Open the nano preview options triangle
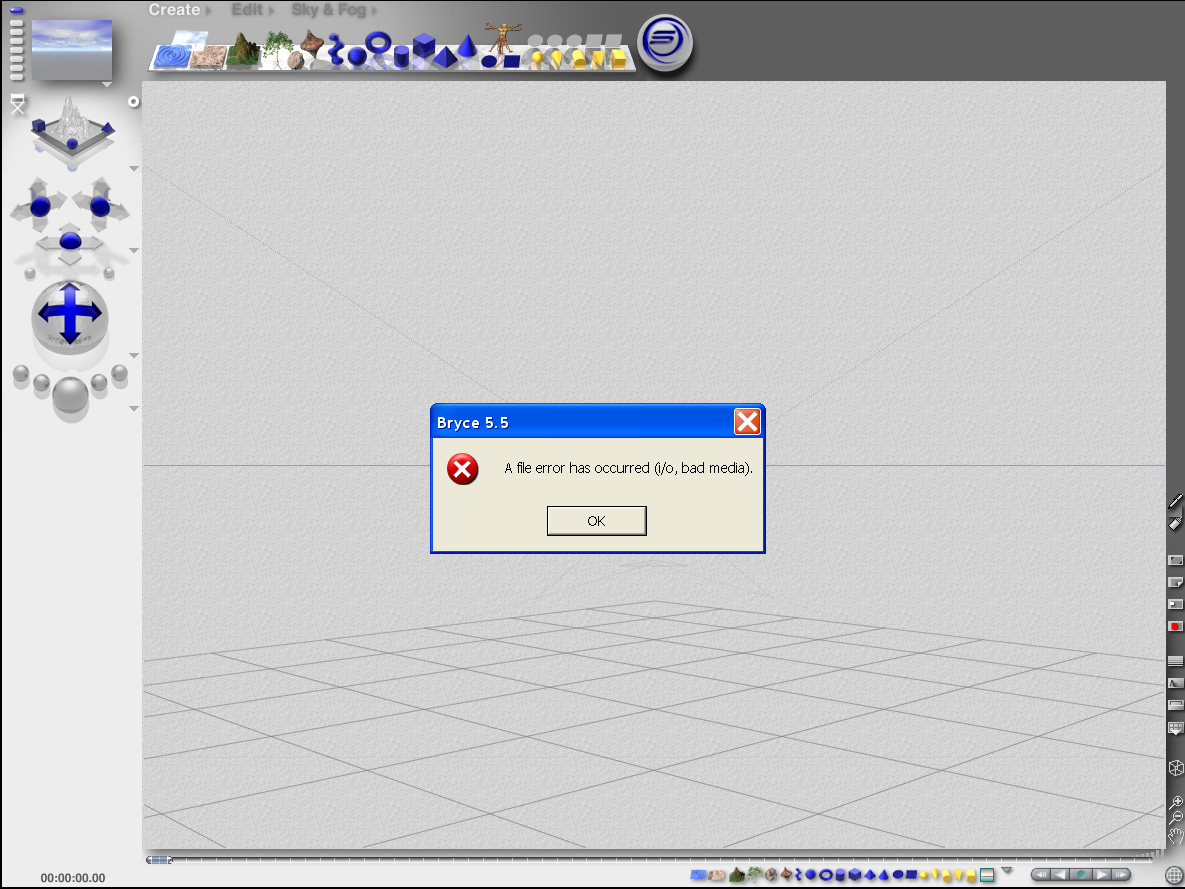 (107, 85)
